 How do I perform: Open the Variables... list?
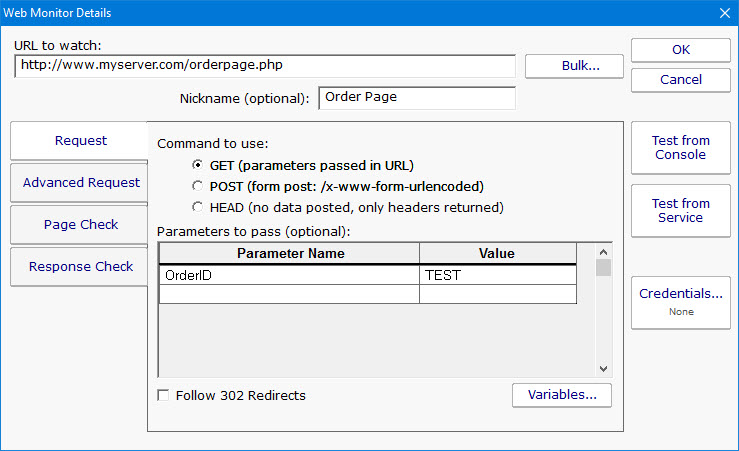[561, 395]
